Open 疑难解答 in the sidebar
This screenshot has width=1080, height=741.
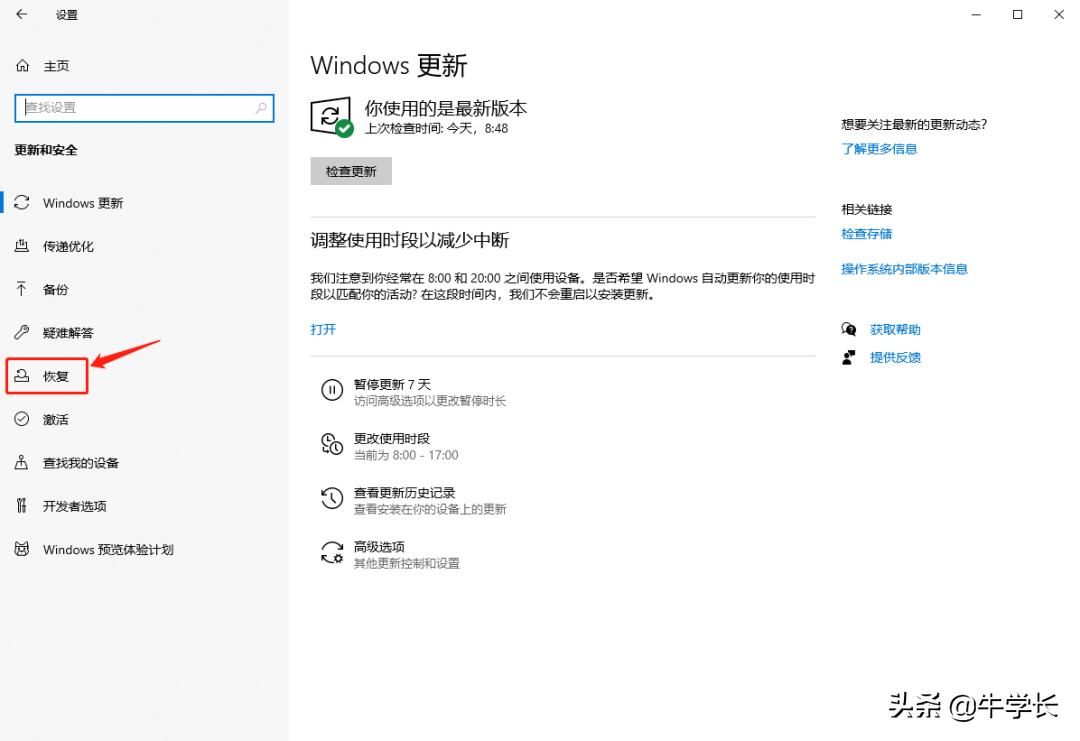[x=68, y=333]
